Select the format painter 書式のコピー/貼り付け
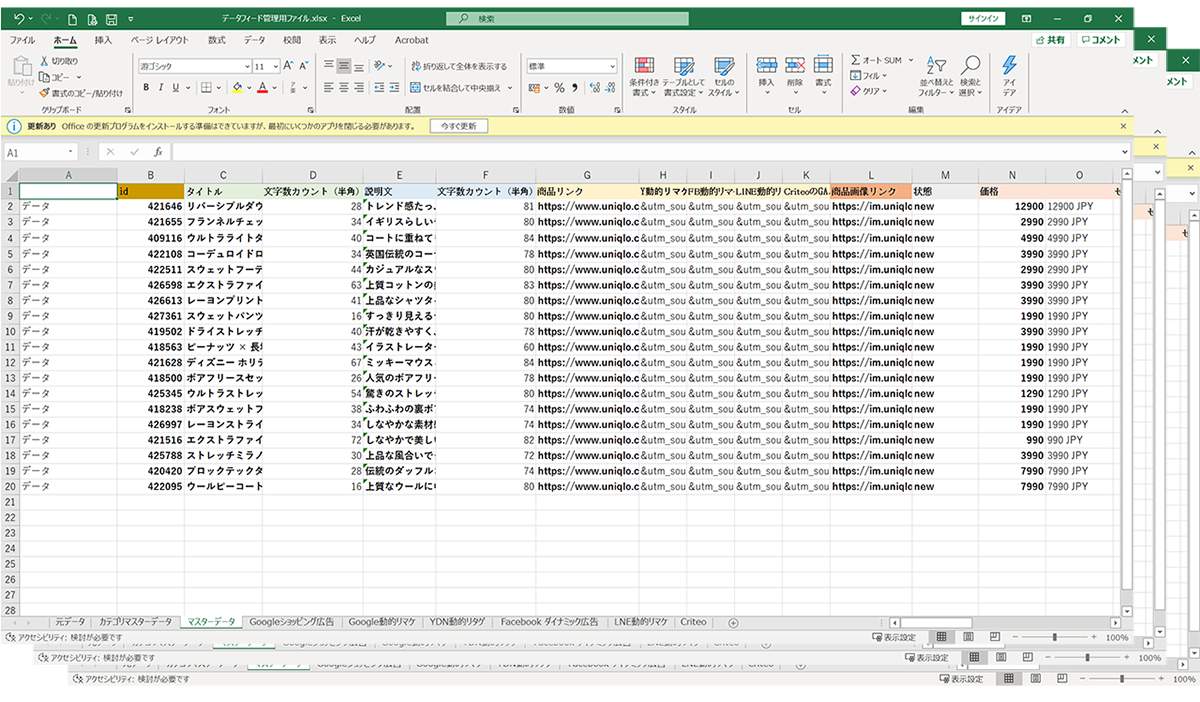Screen dimensions: 1200x702 point(82,93)
